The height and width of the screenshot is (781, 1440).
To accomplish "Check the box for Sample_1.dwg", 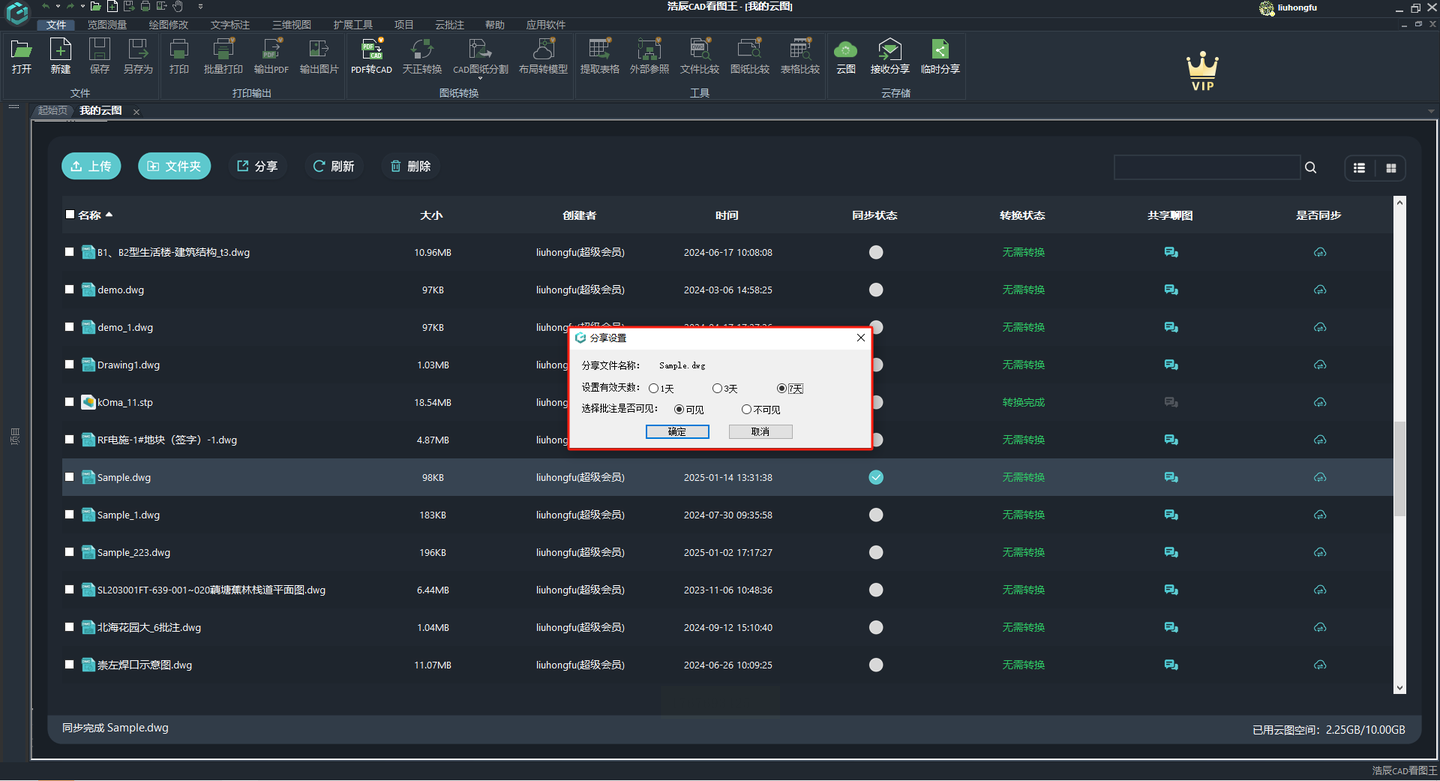I will (x=70, y=515).
